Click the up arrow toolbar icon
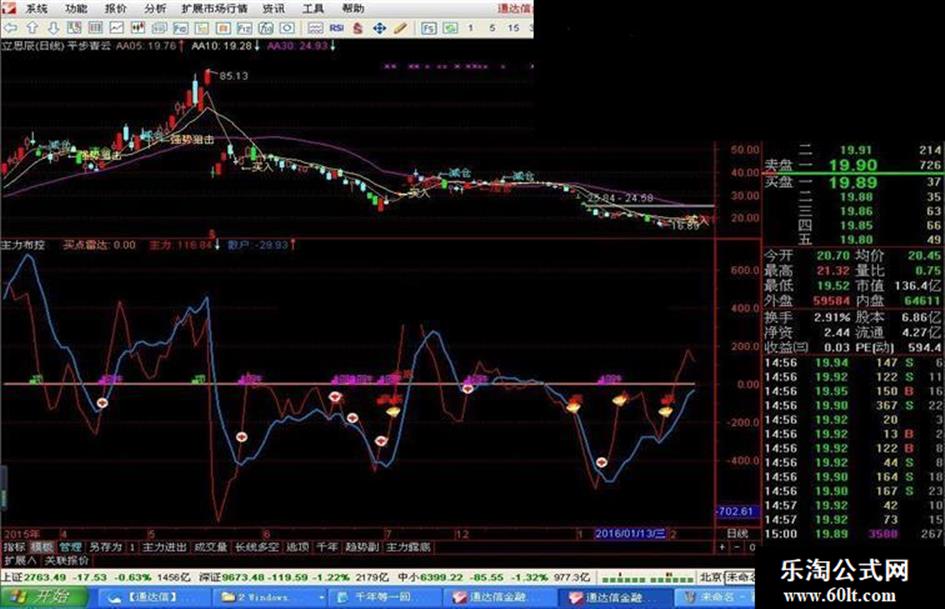The width and height of the screenshot is (945, 609). [x=33, y=27]
